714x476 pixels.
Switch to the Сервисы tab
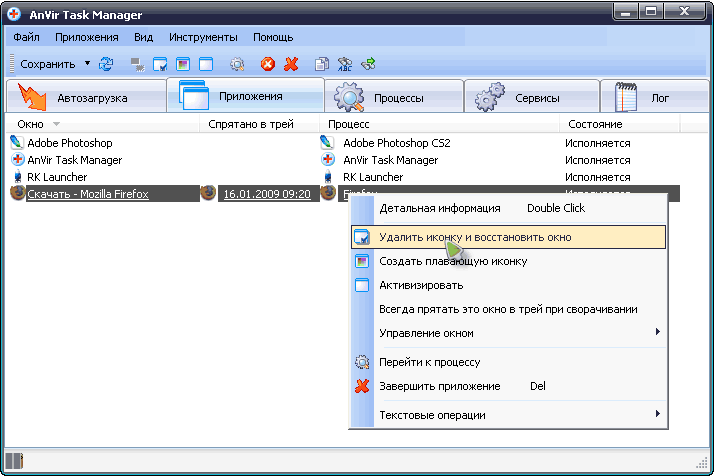click(530, 98)
